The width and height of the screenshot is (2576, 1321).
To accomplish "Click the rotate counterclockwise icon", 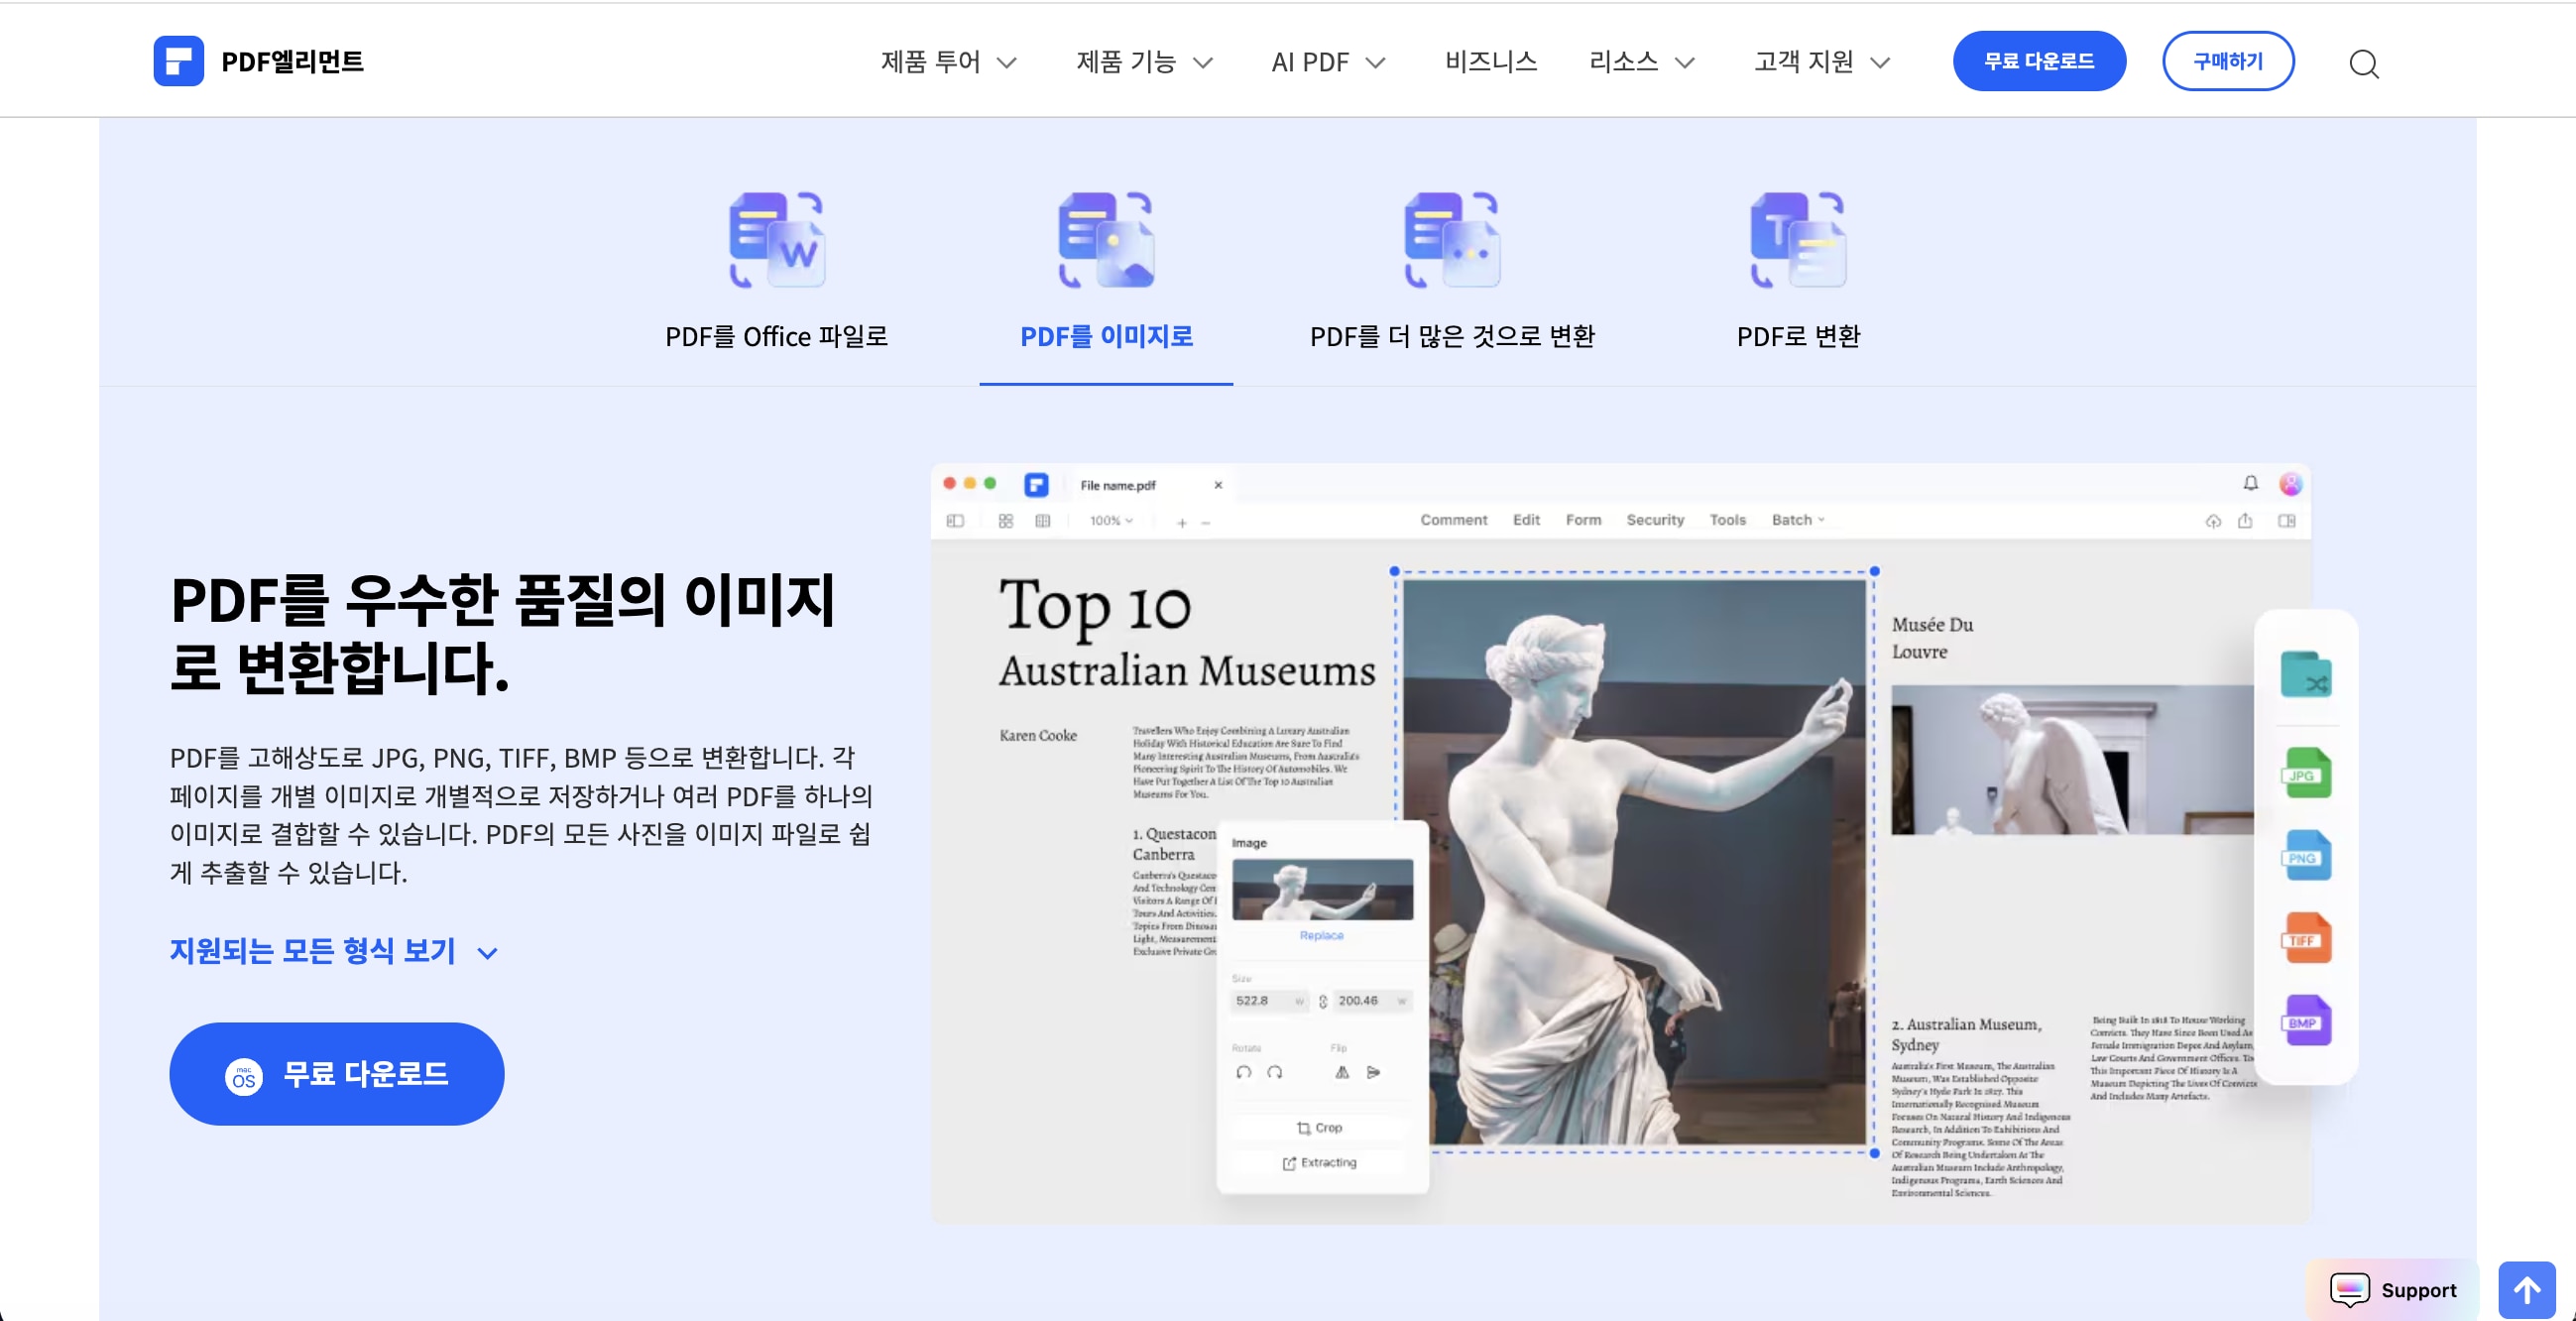I will click(x=1245, y=1072).
